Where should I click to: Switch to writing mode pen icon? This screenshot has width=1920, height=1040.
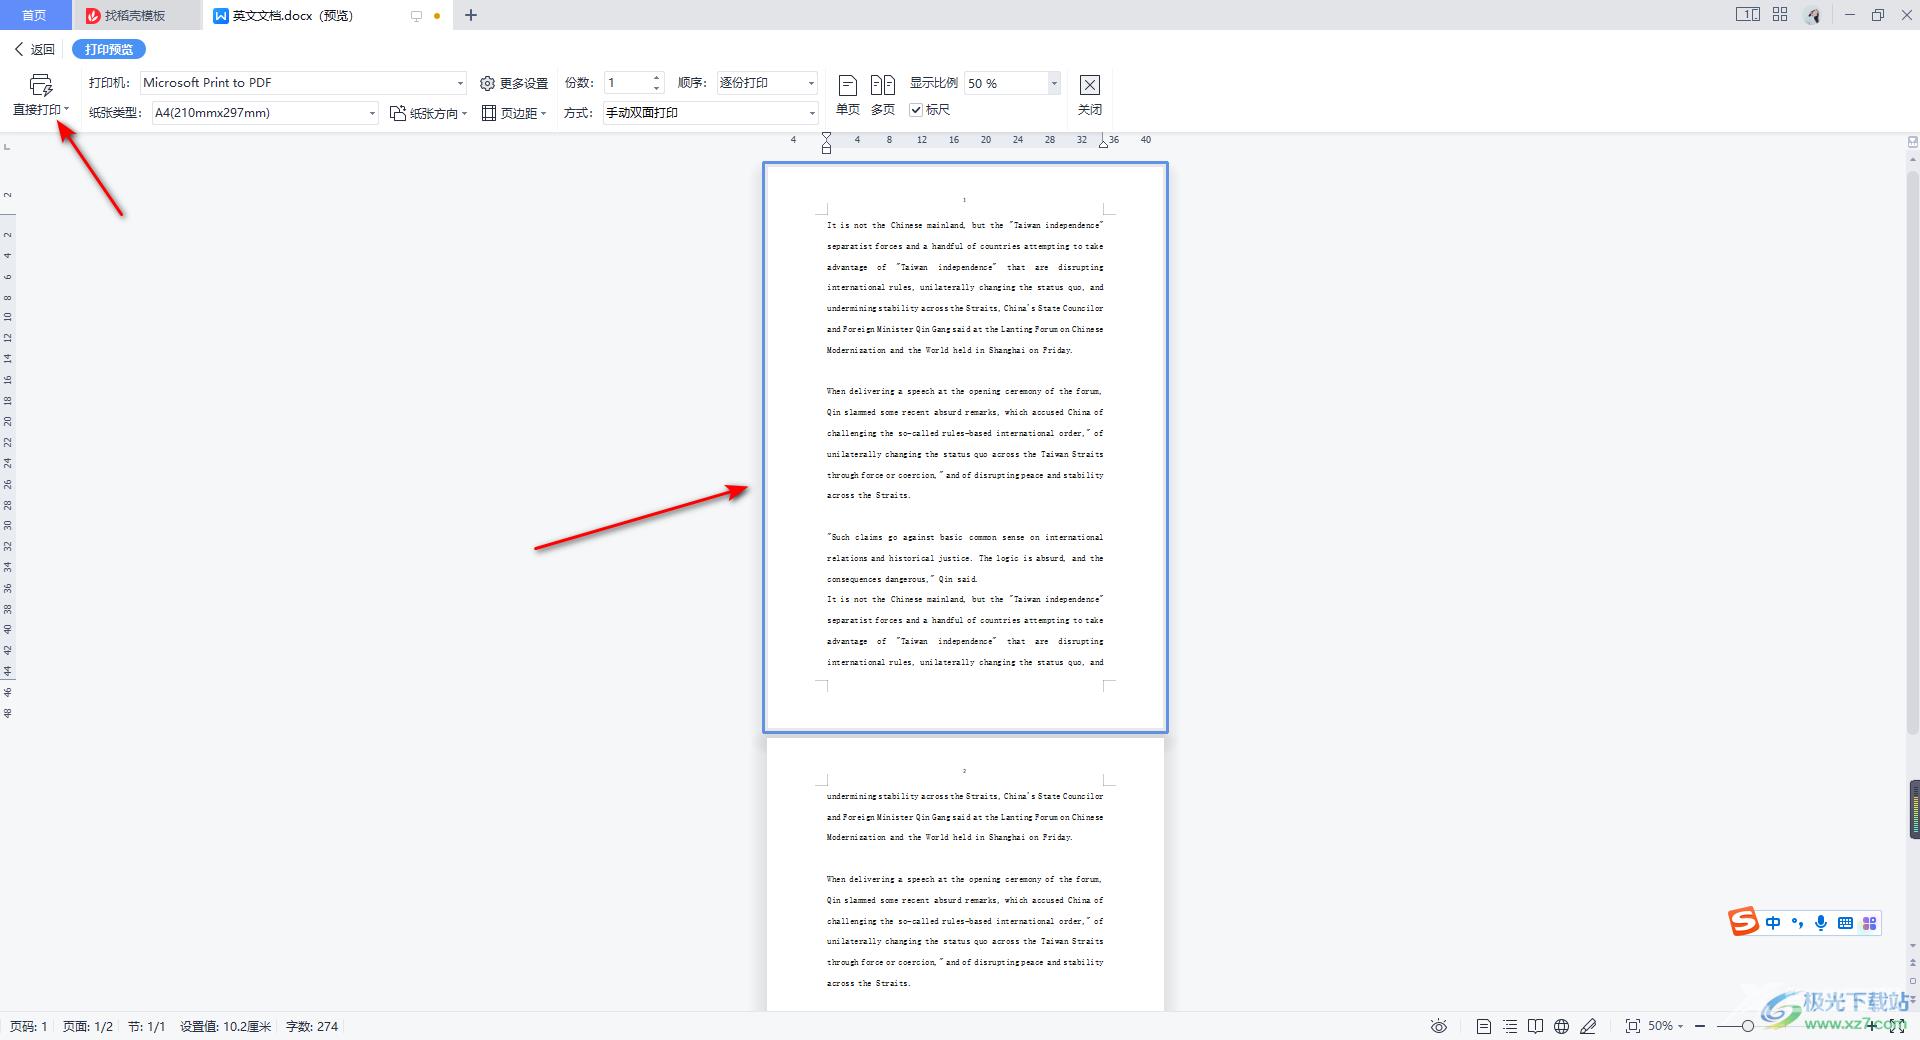pos(1588,1026)
